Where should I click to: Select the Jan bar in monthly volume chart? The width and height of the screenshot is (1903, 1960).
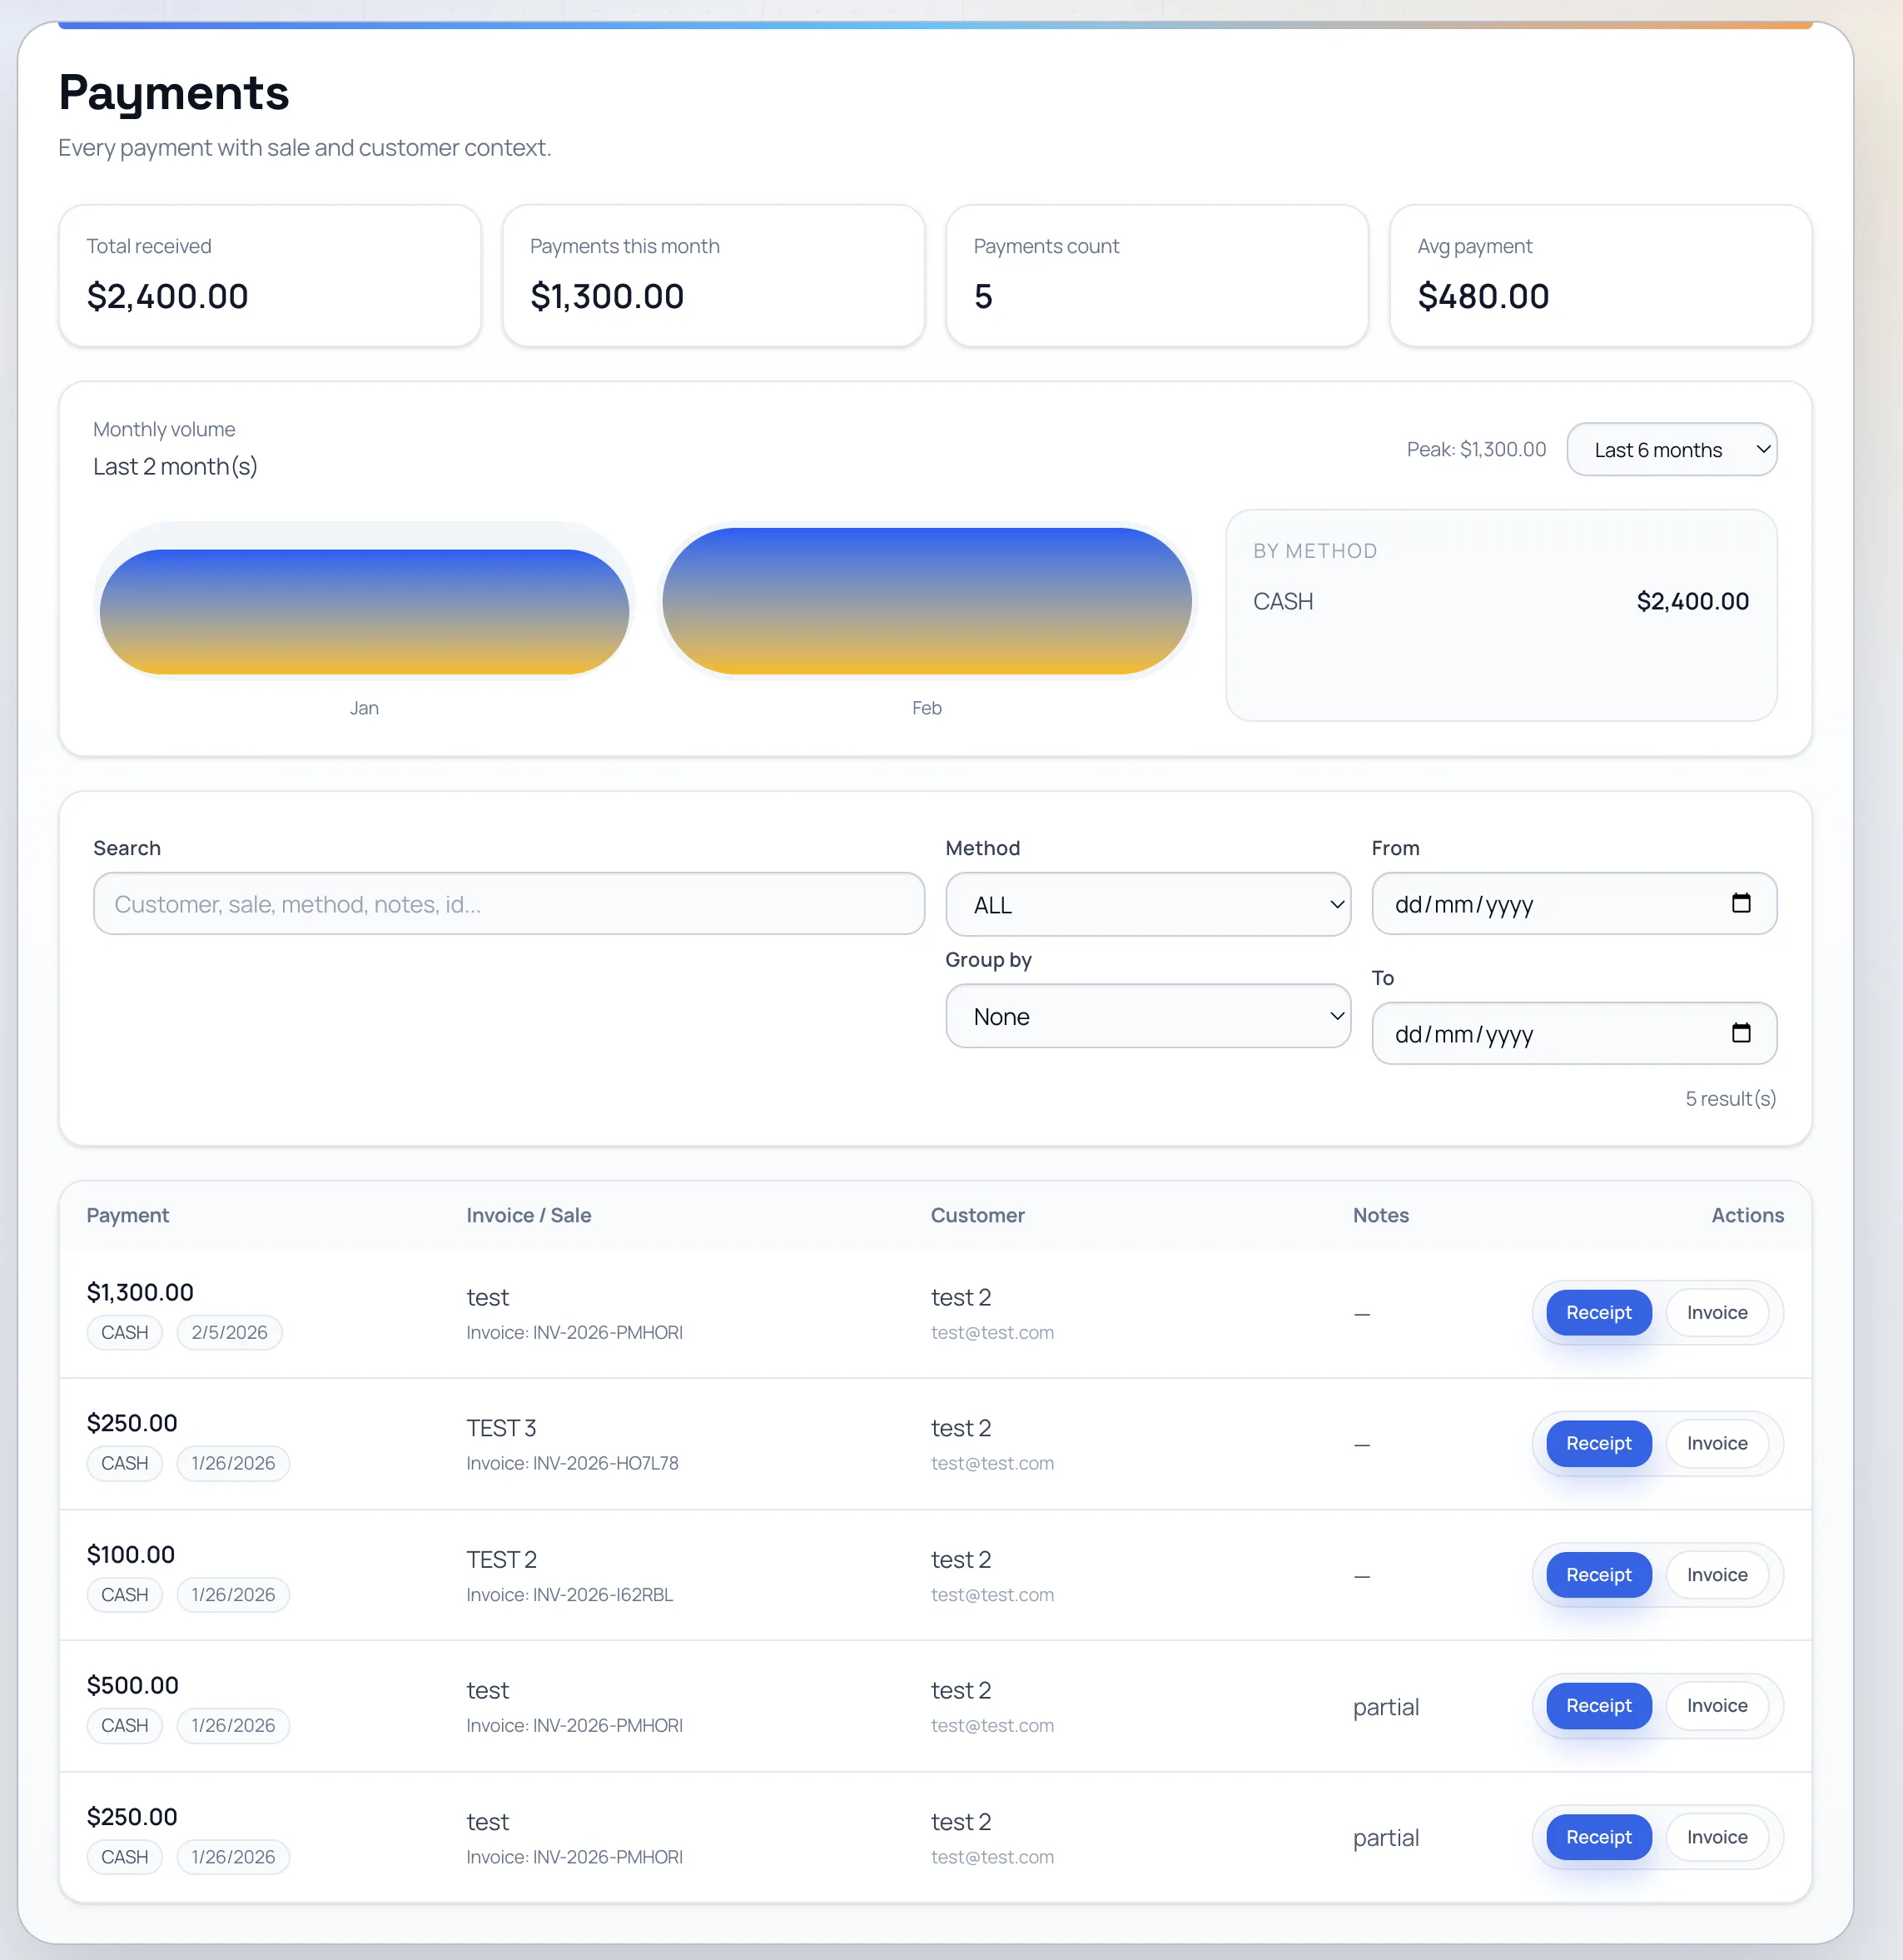(x=363, y=610)
